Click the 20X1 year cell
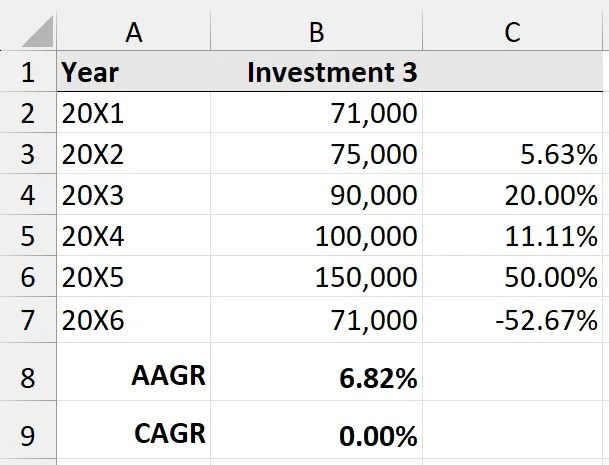609x465 pixels. [133, 113]
